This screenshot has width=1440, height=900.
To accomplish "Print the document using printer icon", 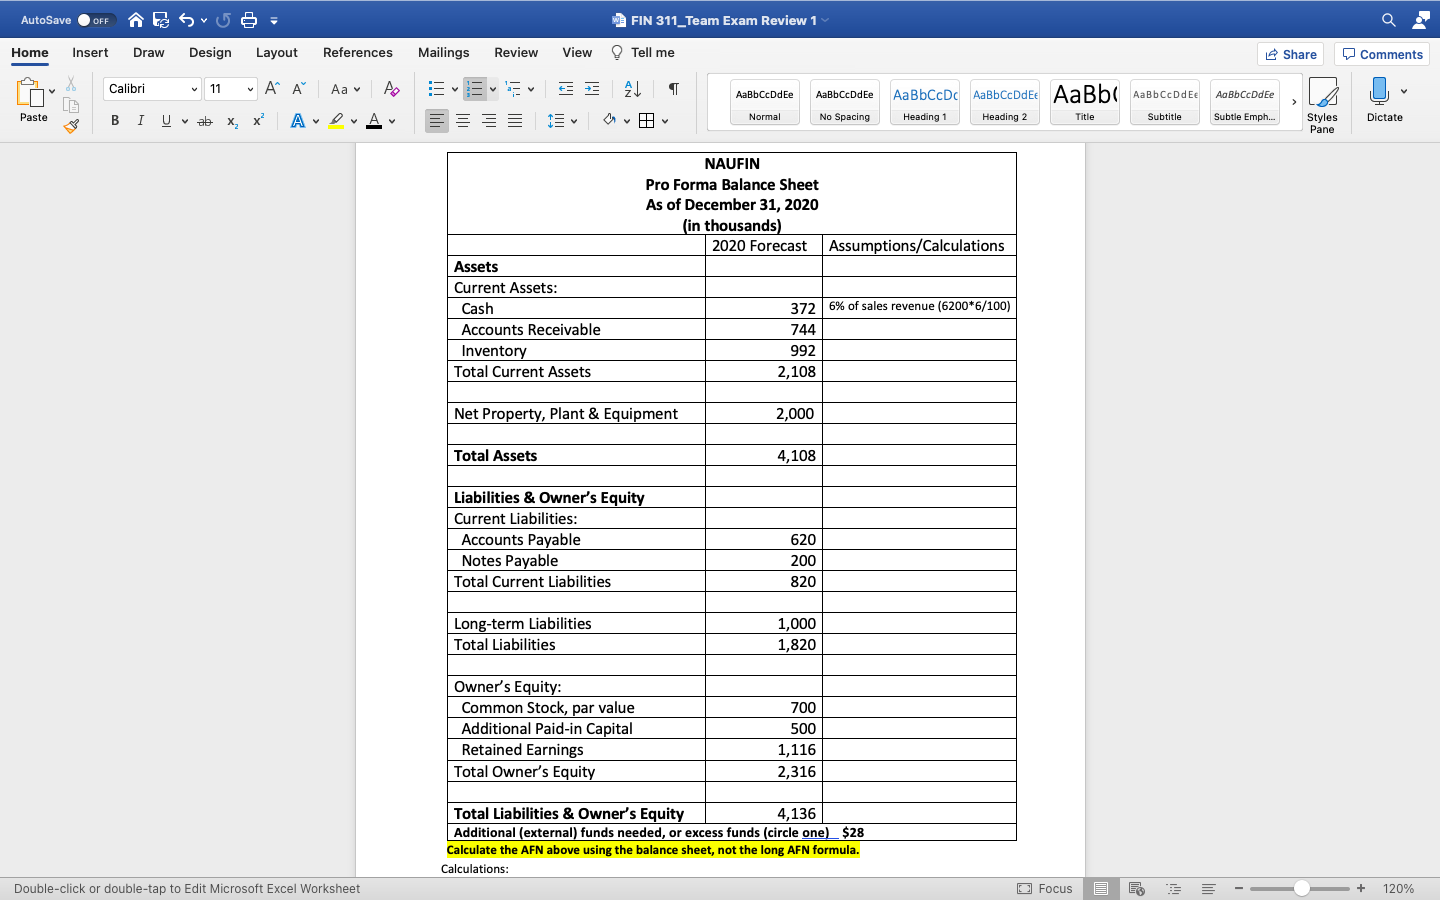I will pos(249,20).
